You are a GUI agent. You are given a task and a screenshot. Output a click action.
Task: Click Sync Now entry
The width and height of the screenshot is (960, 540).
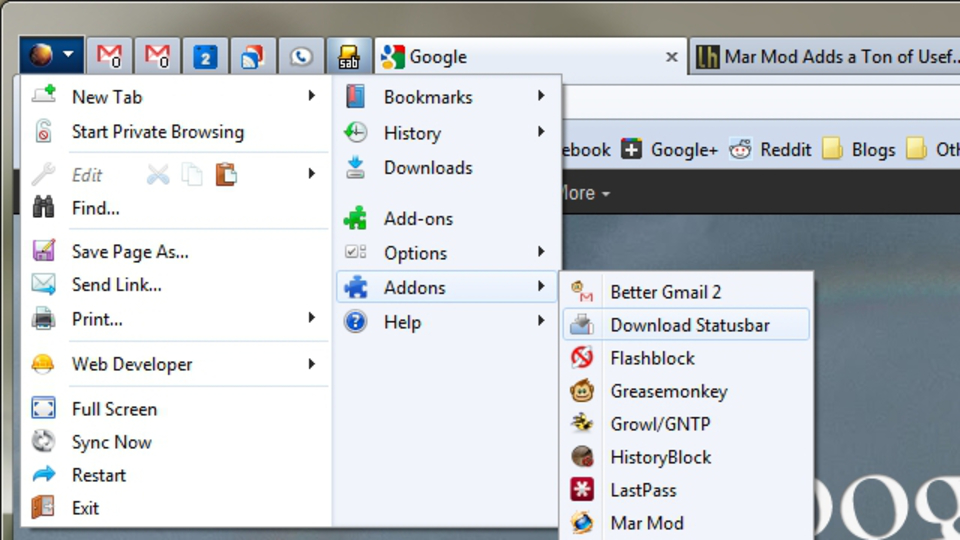click(175, 442)
